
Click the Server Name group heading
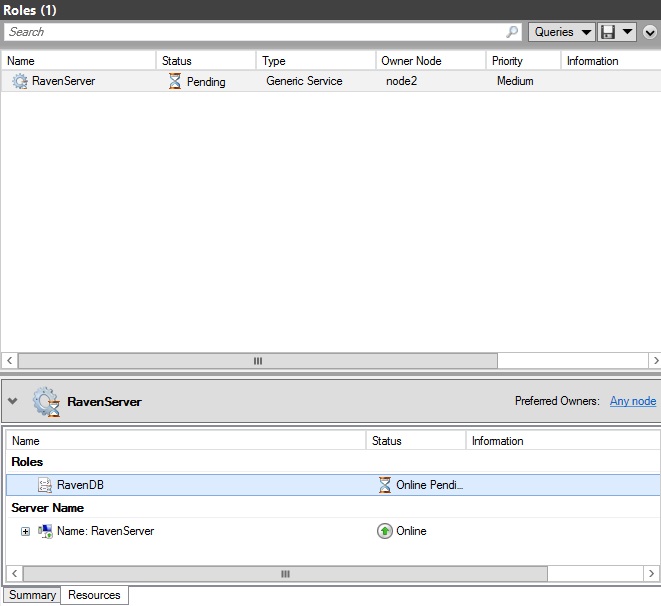pyautogui.click(x=47, y=508)
